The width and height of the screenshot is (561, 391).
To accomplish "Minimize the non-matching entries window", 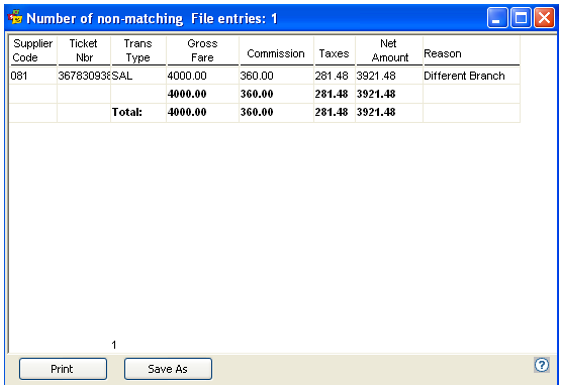I will (497, 18).
